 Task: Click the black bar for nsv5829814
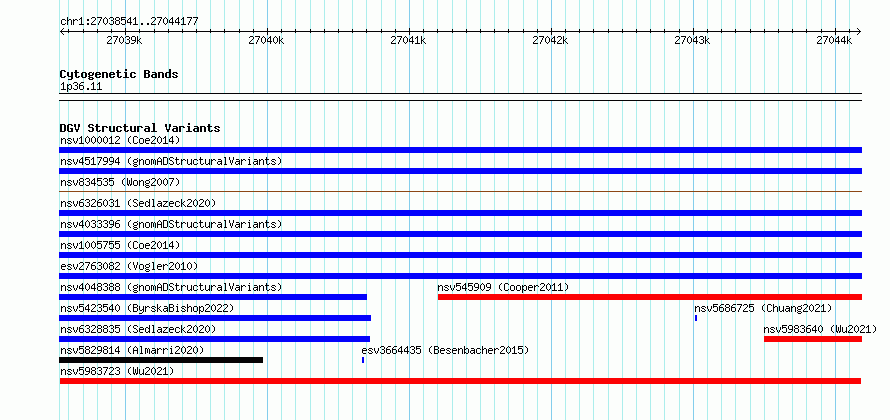point(161,360)
